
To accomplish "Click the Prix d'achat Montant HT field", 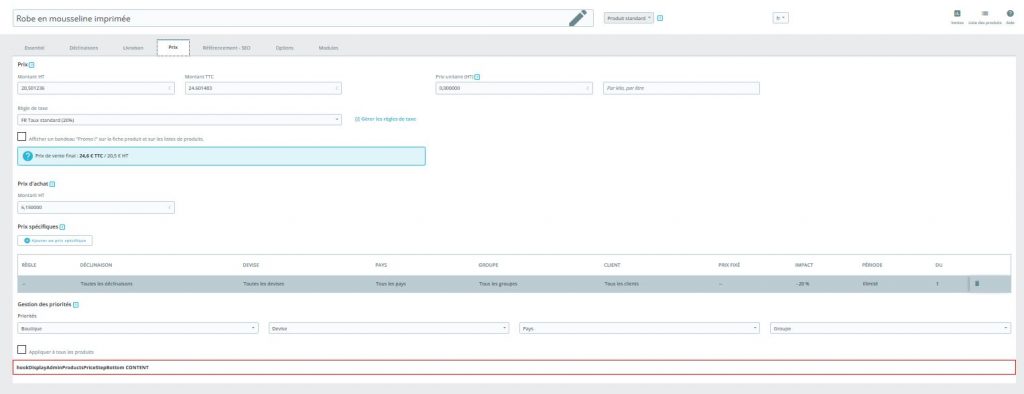I will [96, 207].
